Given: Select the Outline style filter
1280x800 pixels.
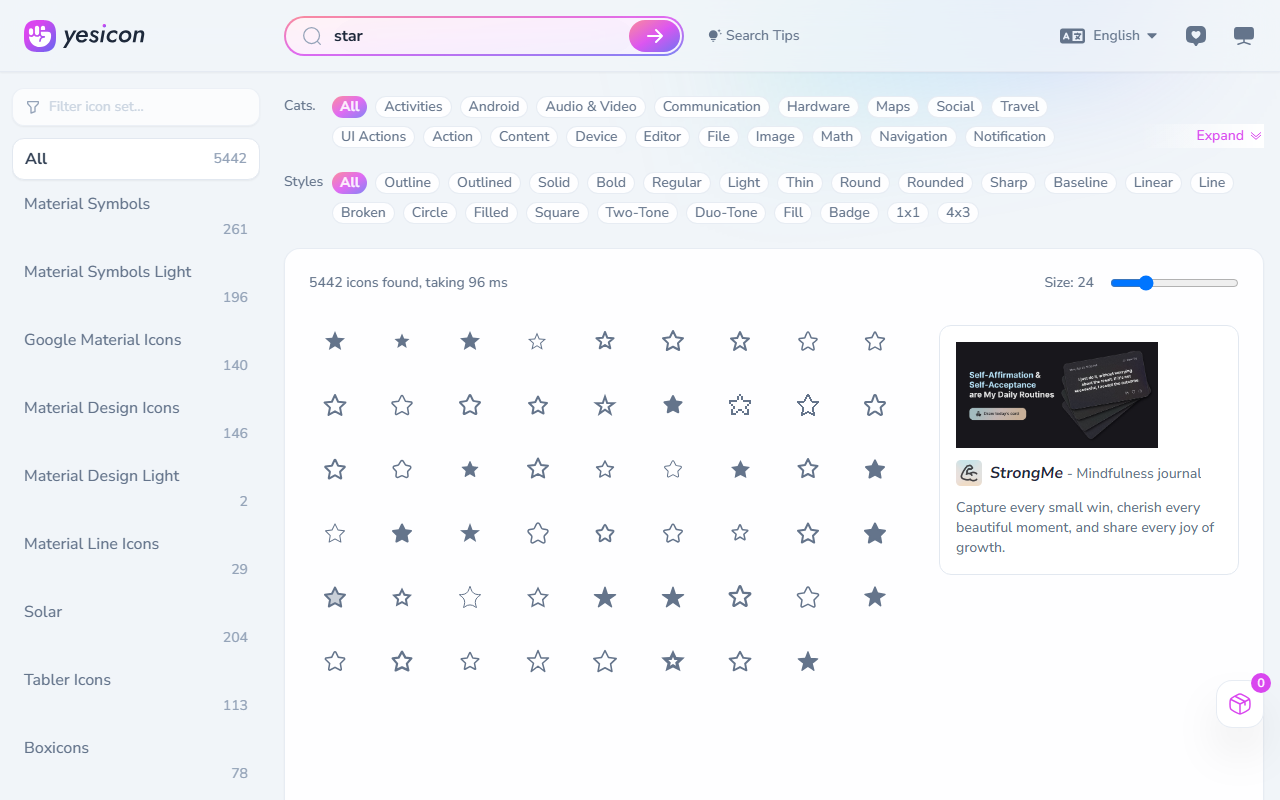Looking at the screenshot, I should coord(408,183).
